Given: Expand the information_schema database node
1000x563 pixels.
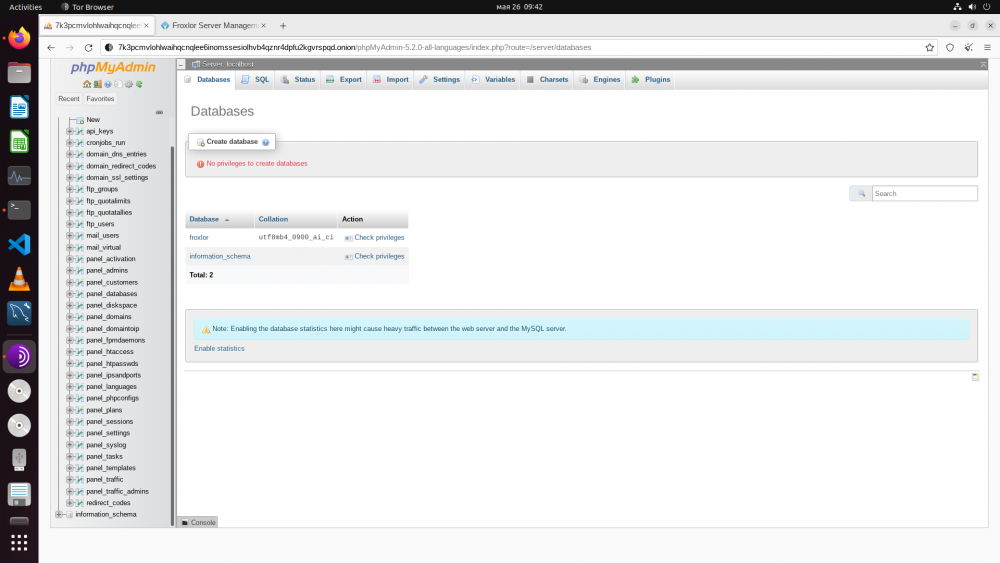Looking at the screenshot, I should pyautogui.click(x=59, y=515).
